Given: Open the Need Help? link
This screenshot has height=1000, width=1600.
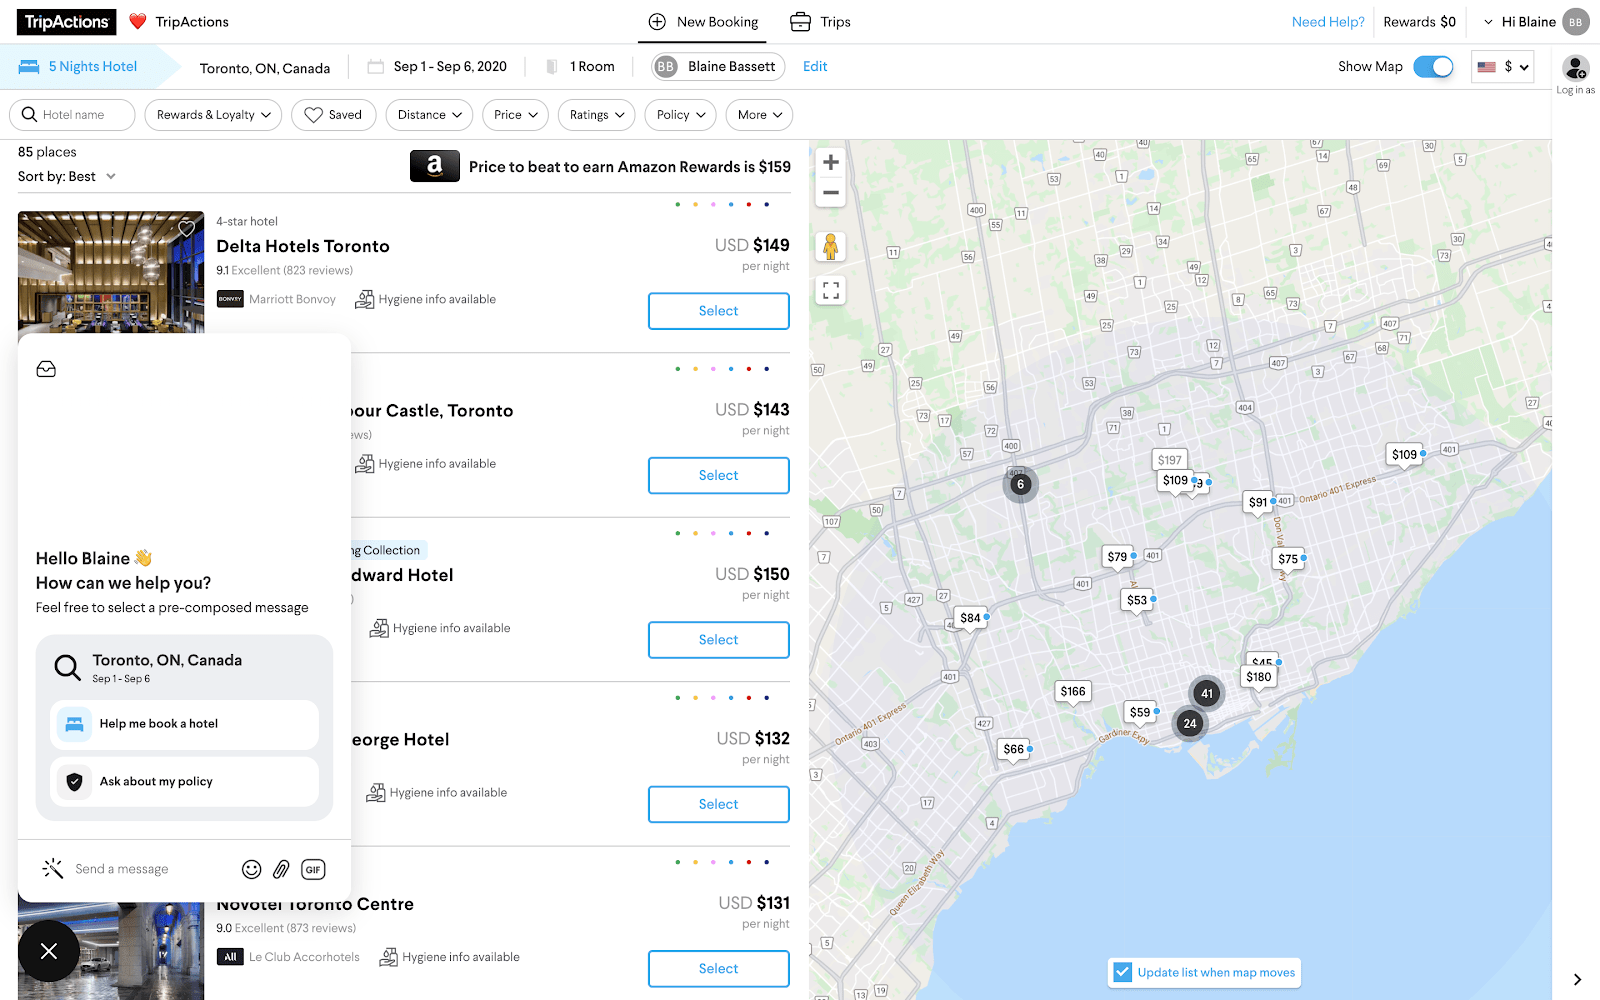Looking at the screenshot, I should (x=1328, y=22).
